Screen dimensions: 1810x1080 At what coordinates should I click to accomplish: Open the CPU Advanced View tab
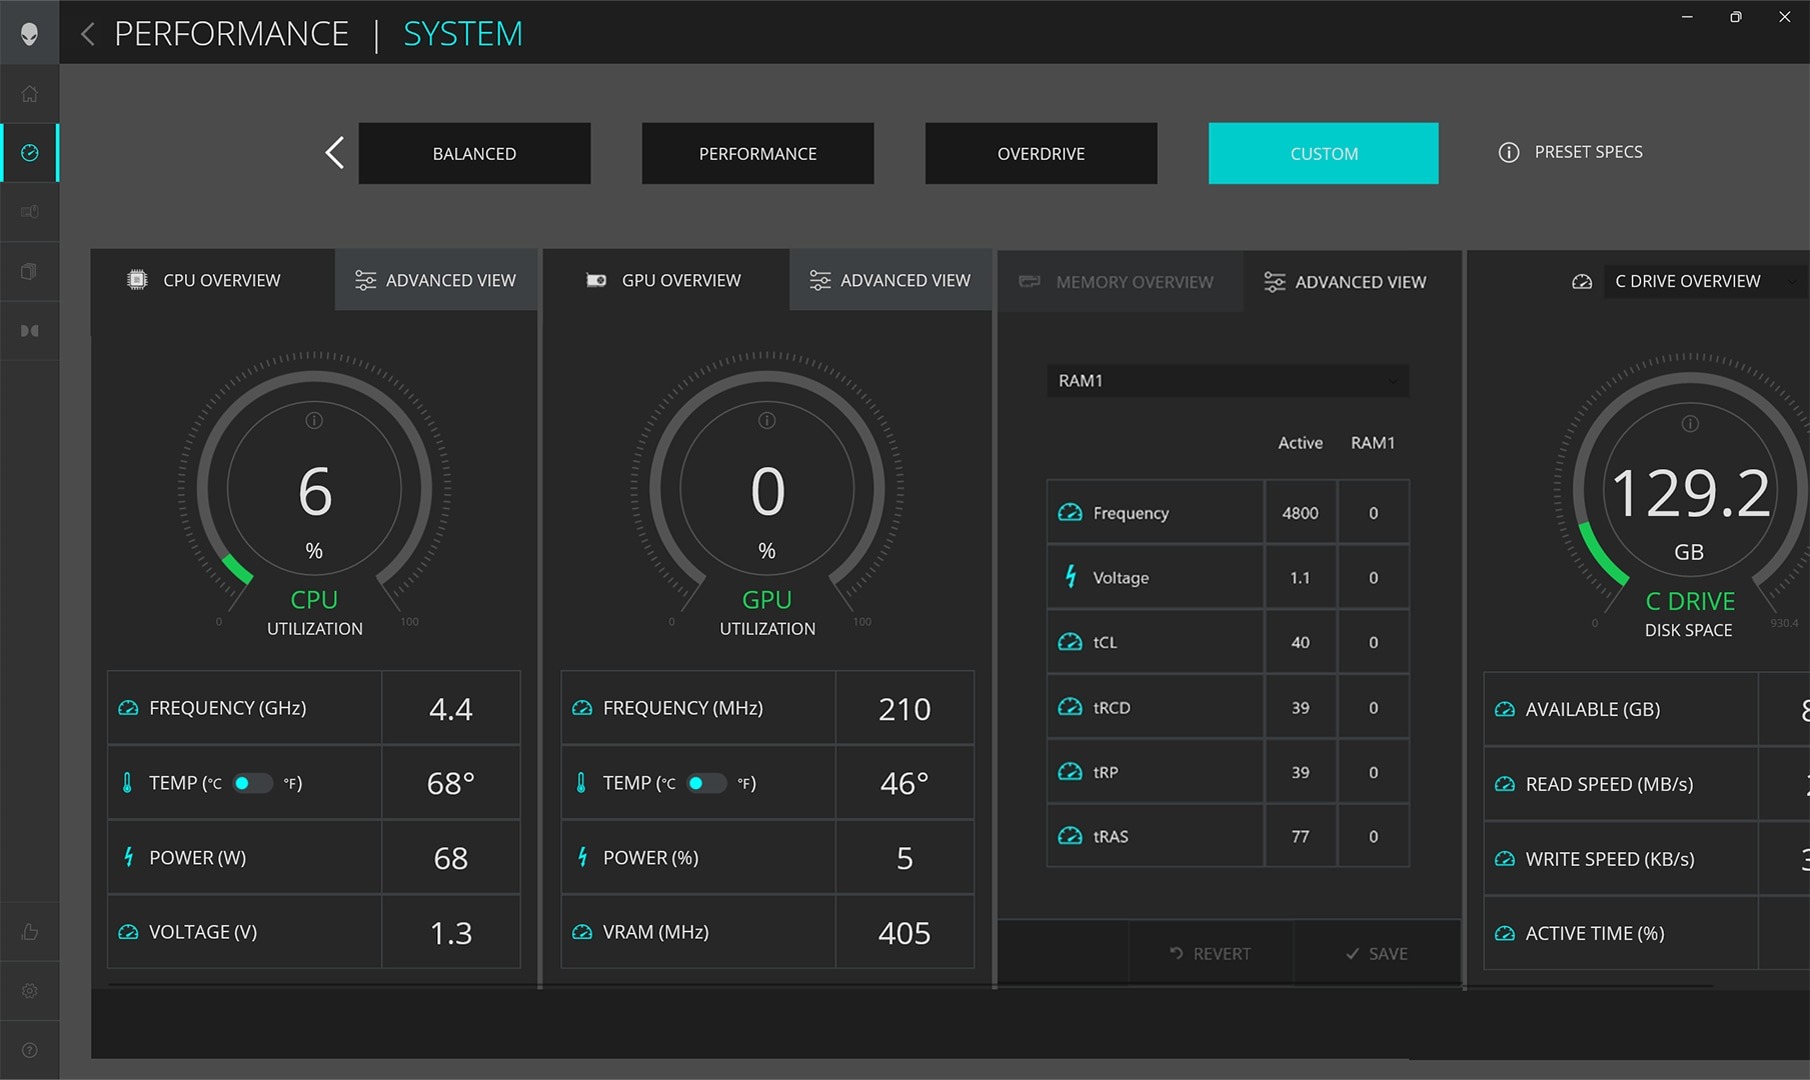(x=436, y=280)
